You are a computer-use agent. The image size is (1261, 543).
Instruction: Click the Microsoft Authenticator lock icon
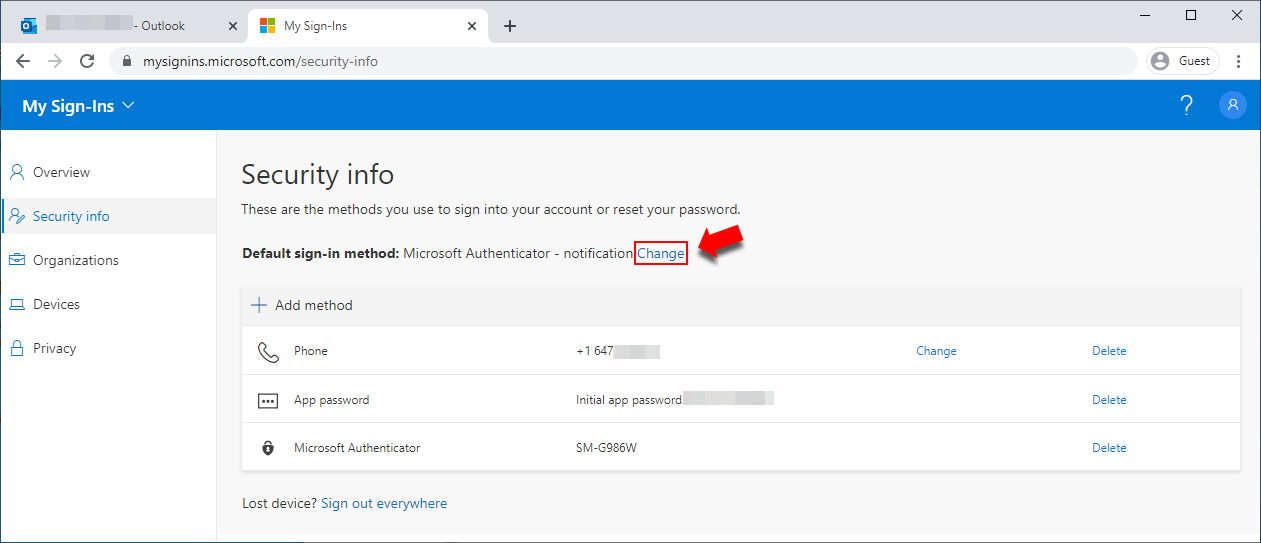(x=267, y=448)
